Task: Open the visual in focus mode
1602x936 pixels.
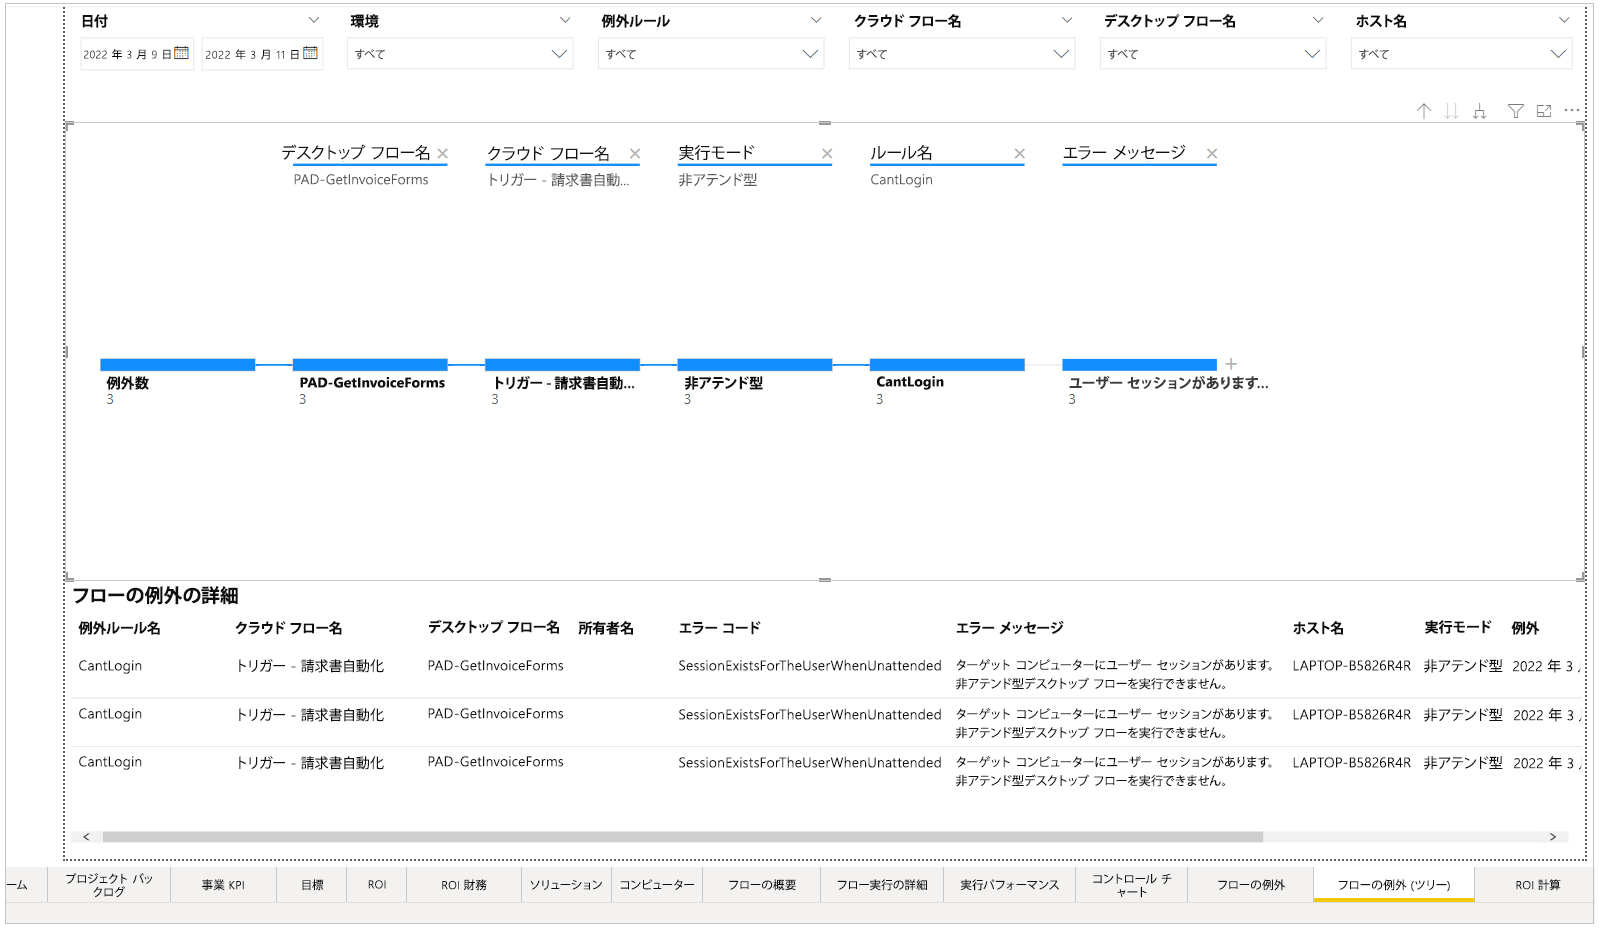Action: click(1544, 111)
